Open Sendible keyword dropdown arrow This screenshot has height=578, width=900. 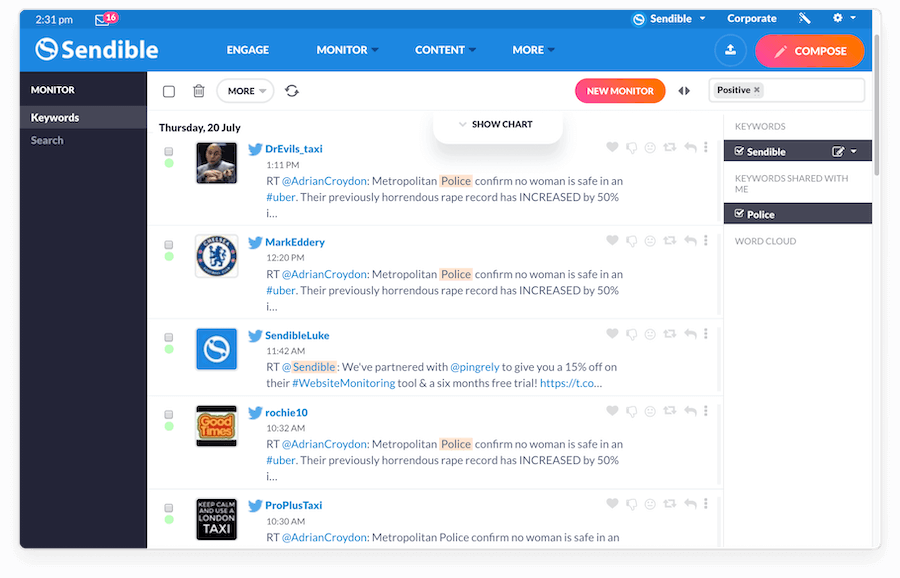click(854, 152)
